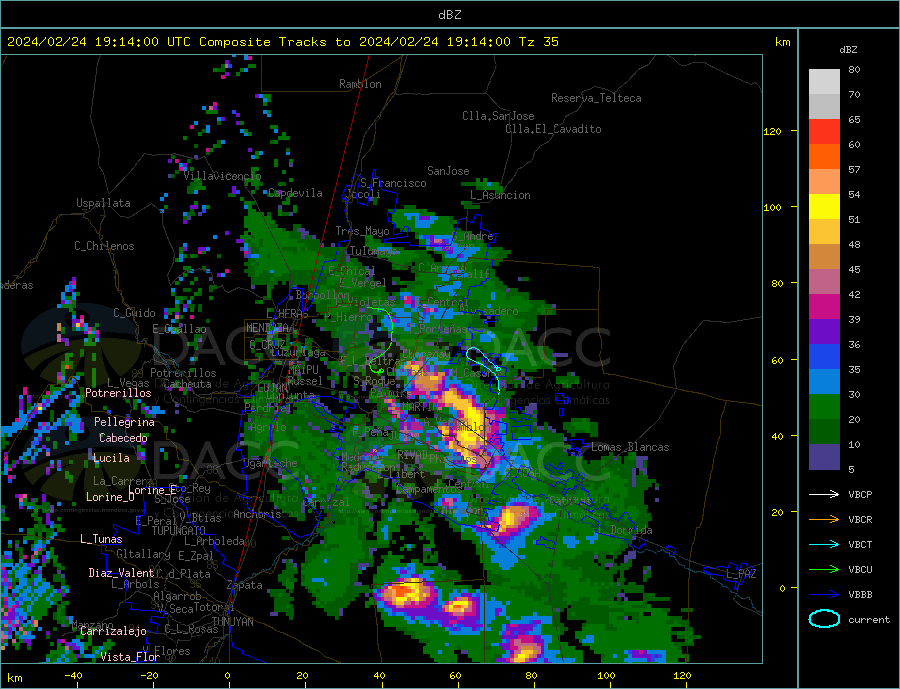
Task: Click the 'Pellegrina' map label
Action: click(x=125, y=422)
